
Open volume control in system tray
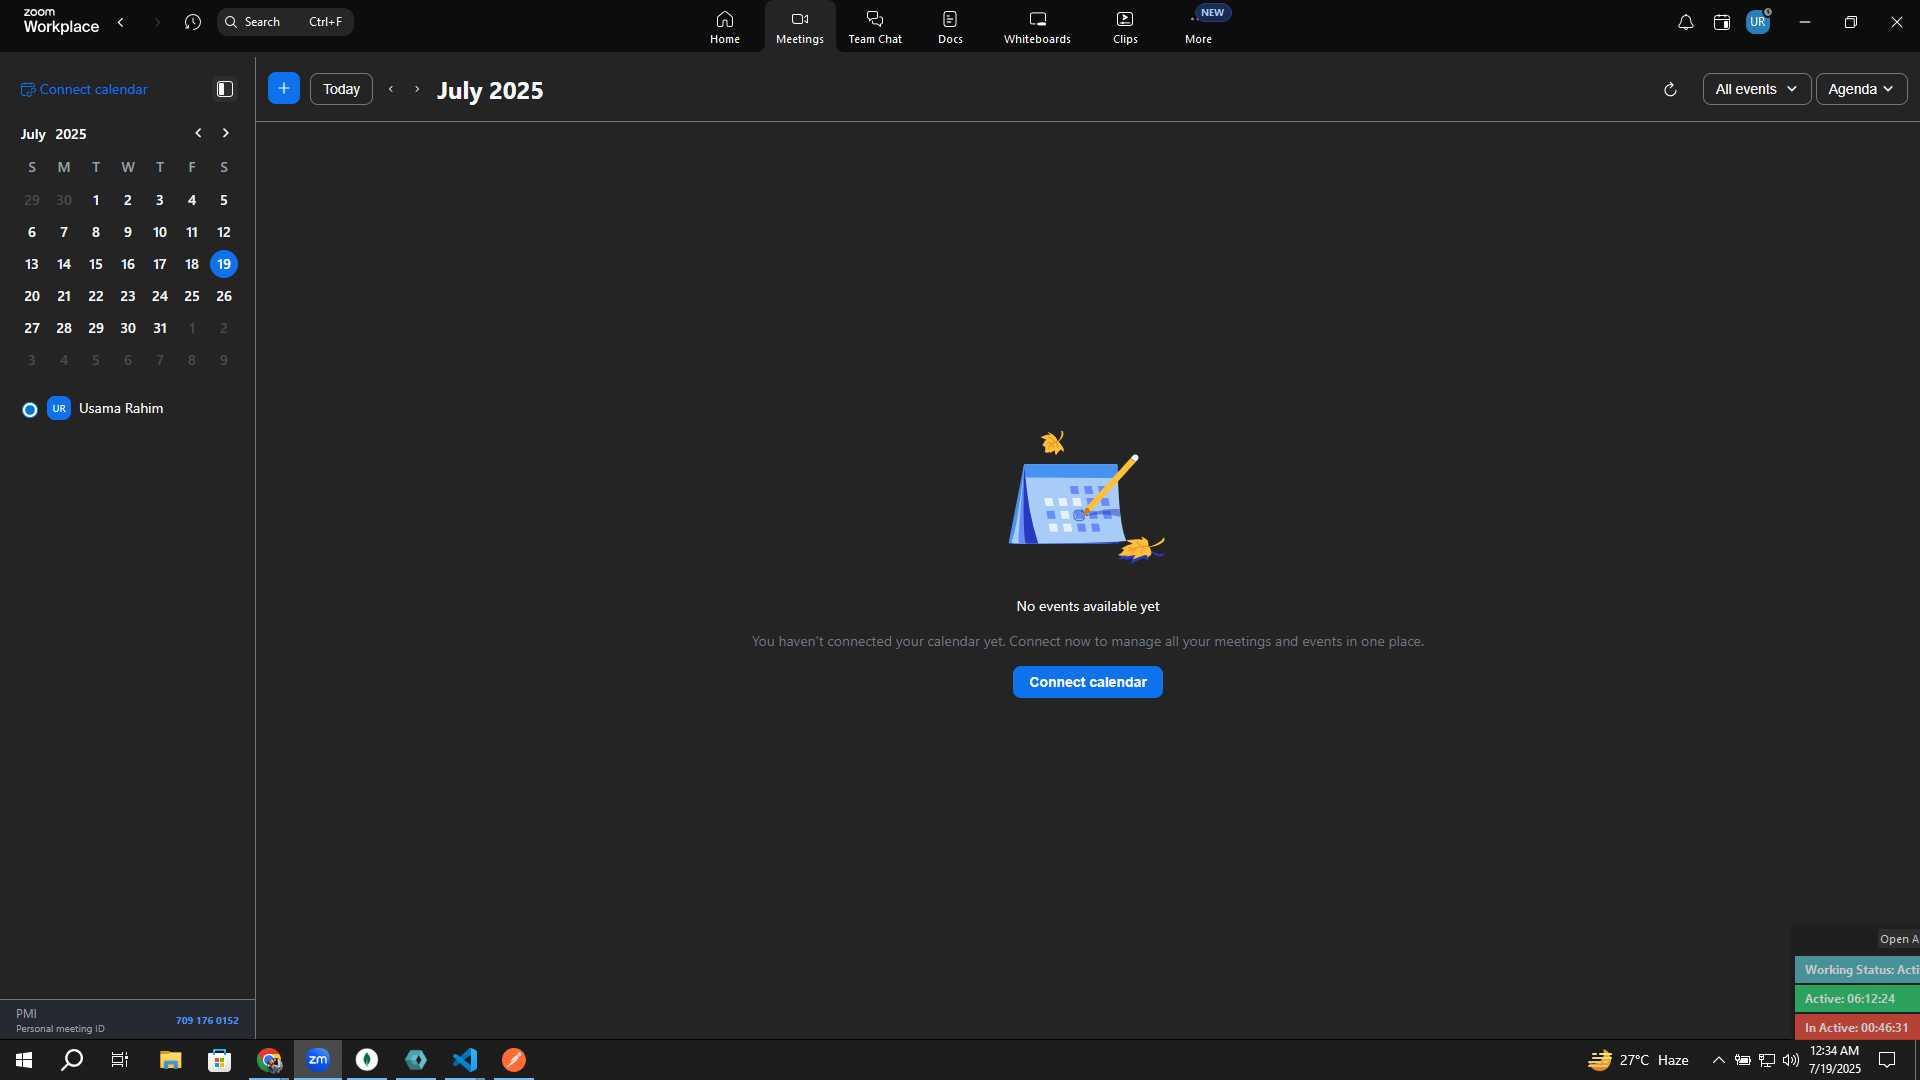click(1790, 1060)
